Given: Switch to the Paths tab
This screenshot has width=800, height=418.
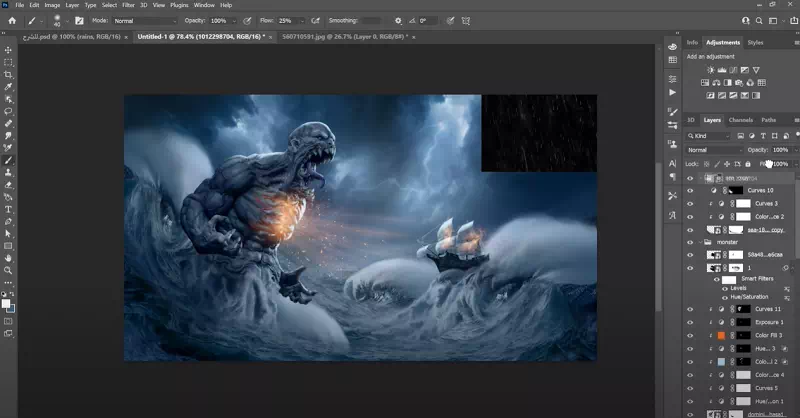Looking at the screenshot, I should click(768, 120).
